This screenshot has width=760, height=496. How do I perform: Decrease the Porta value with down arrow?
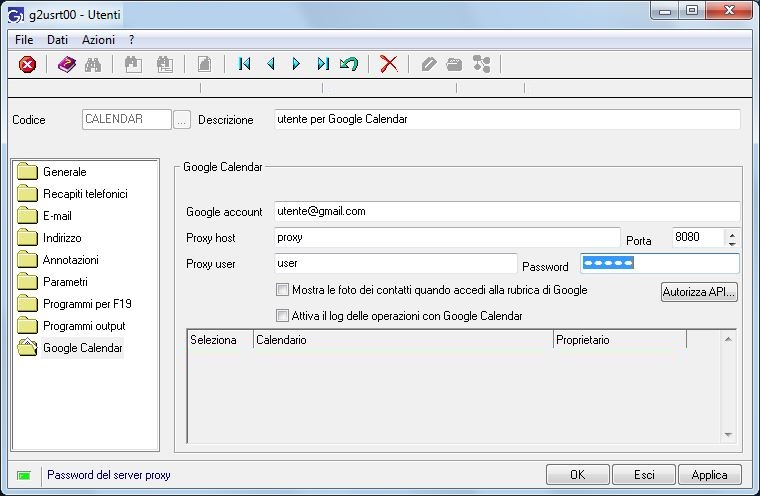click(x=732, y=242)
